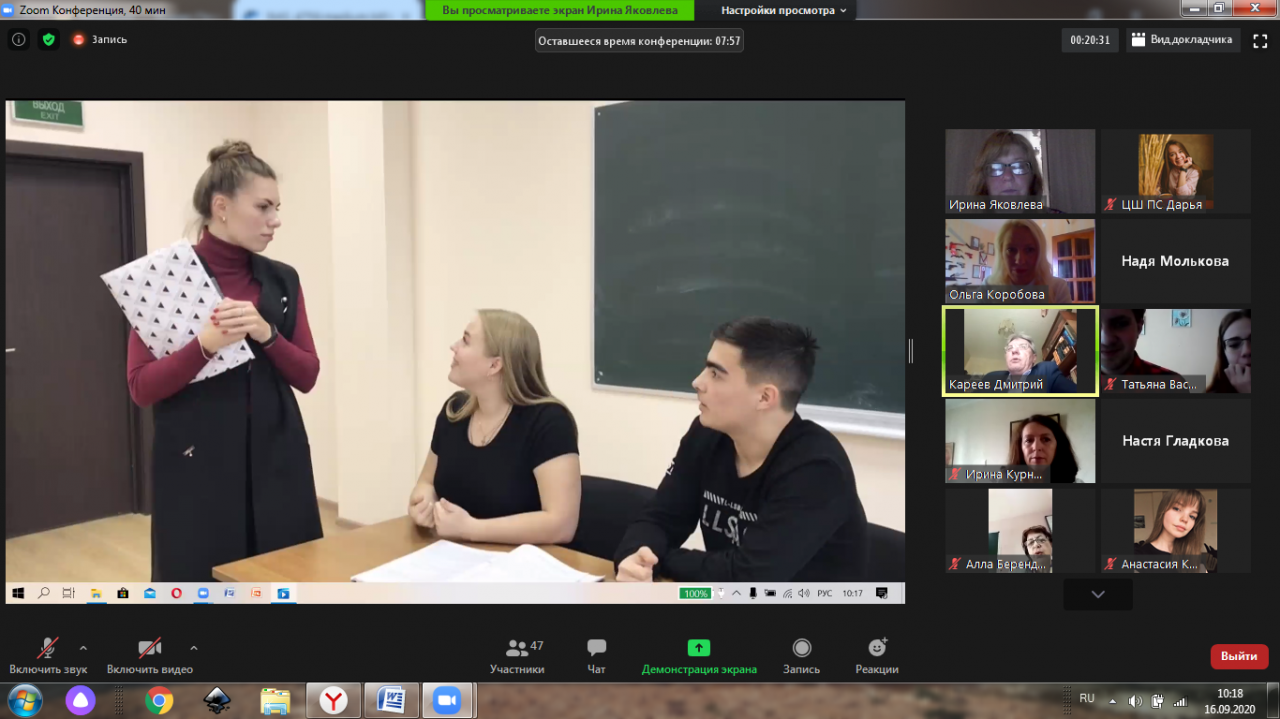The image size is (1280, 719).
Task: Expand video options arrow beside camera
Action: (x=194, y=647)
